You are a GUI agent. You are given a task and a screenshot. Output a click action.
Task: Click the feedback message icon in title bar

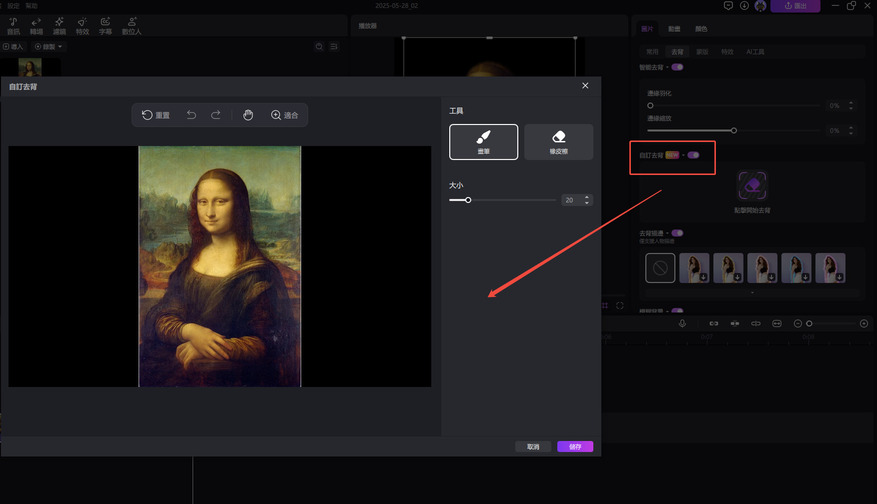click(x=728, y=6)
